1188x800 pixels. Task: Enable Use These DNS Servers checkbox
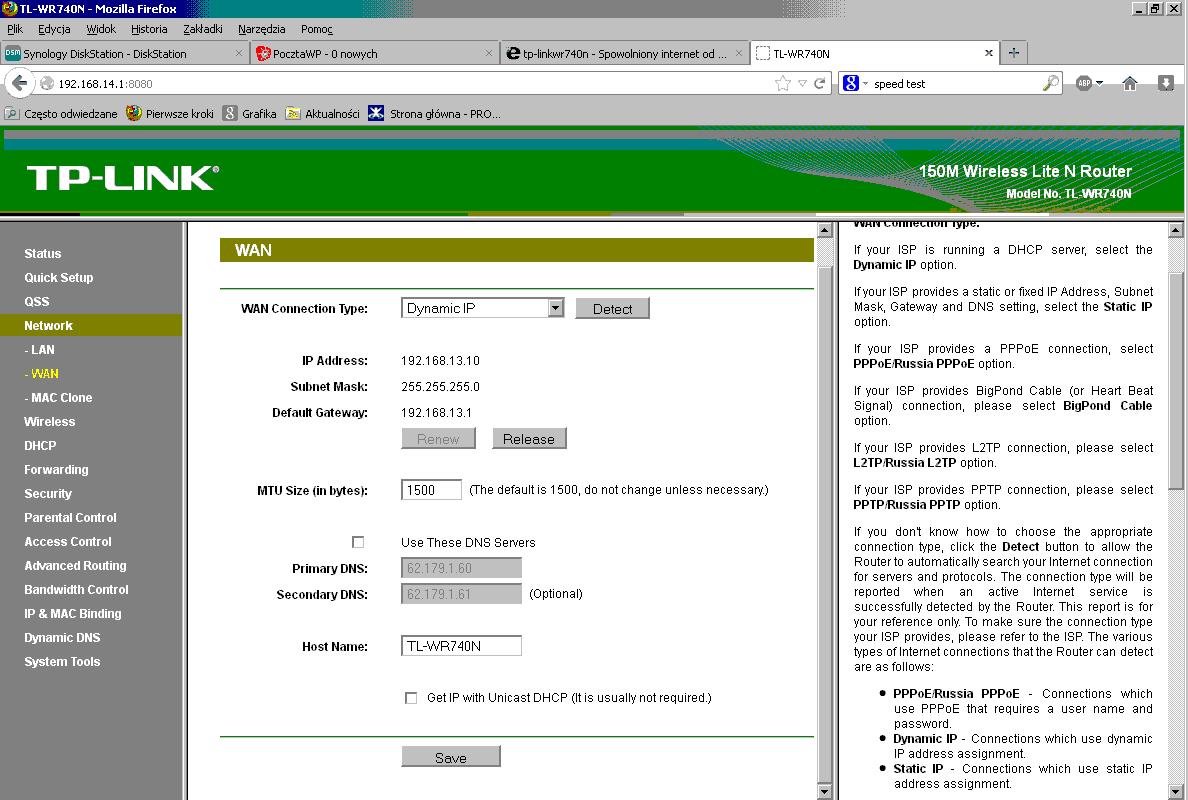pyautogui.click(x=358, y=542)
